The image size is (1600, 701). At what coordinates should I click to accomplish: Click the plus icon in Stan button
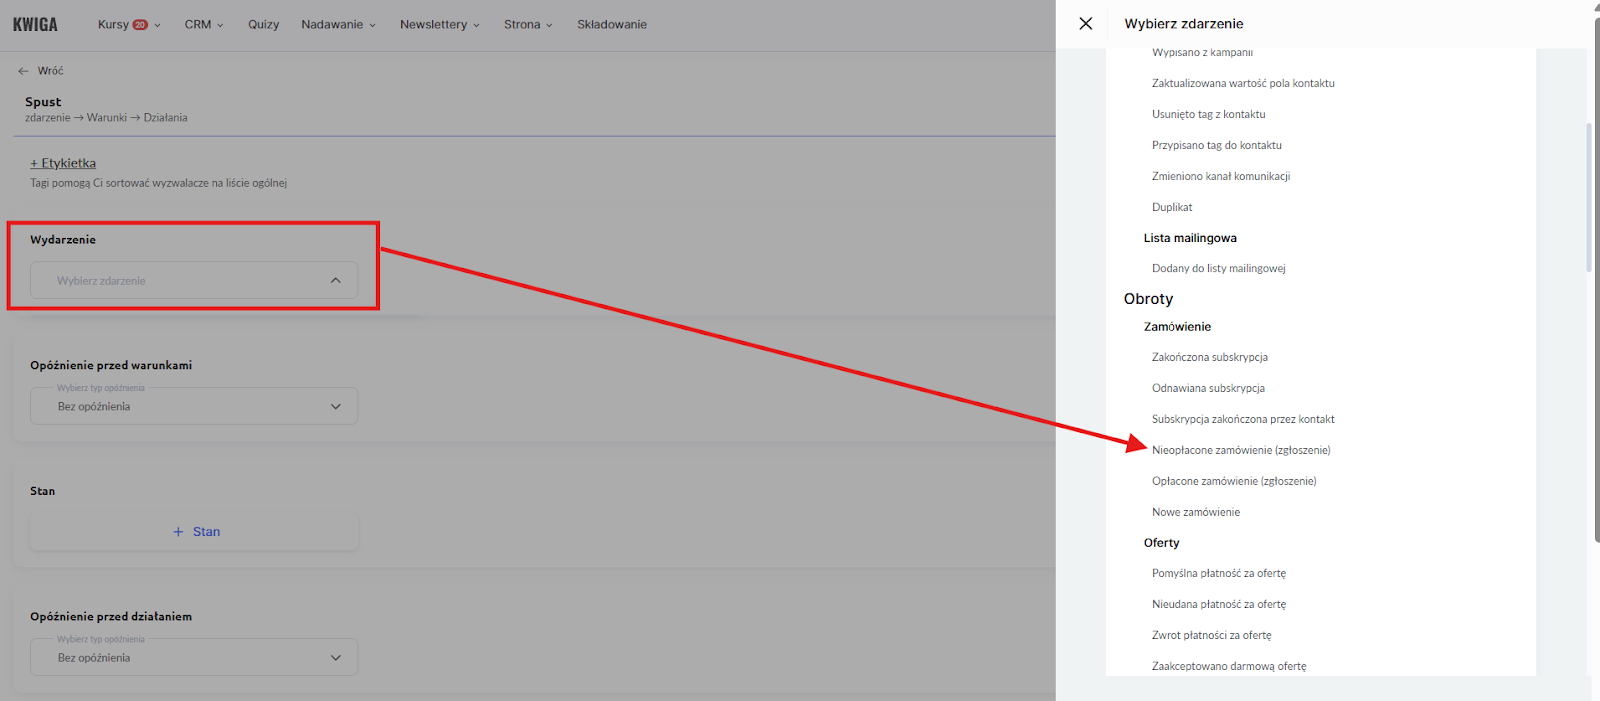[x=178, y=532]
